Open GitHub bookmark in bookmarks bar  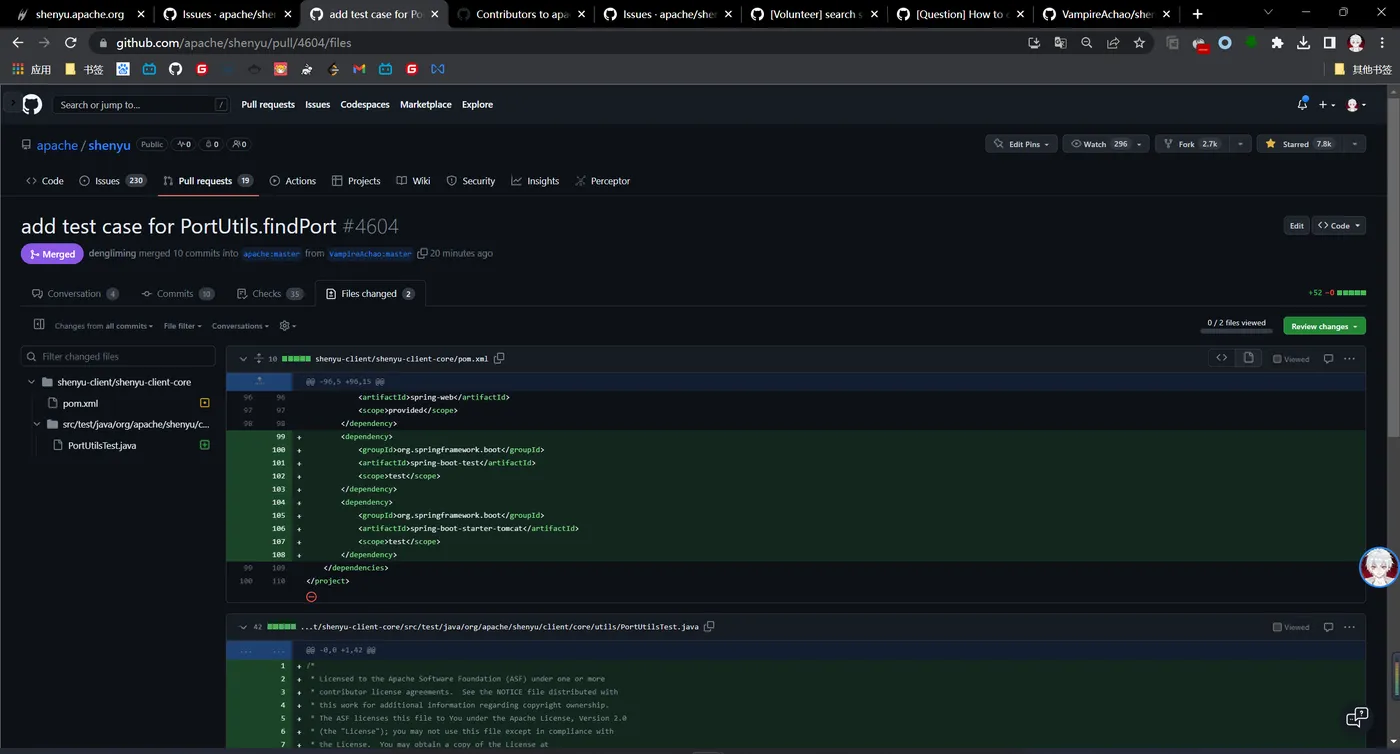175,69
